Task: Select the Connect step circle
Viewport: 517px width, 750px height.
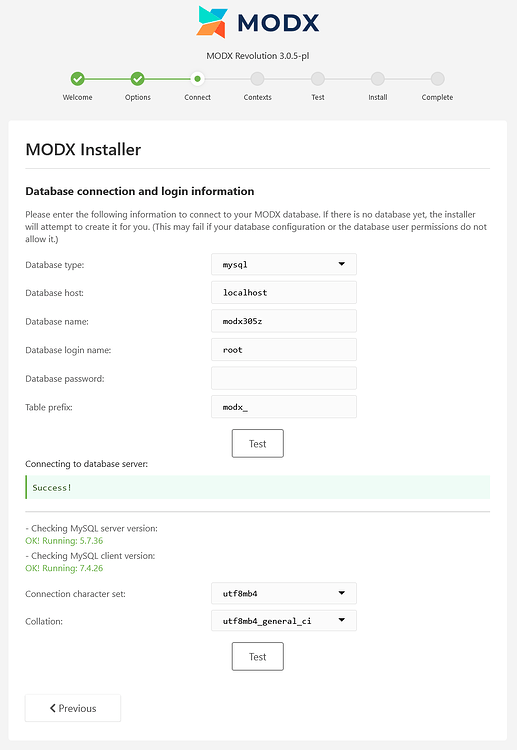Action: 198,78
